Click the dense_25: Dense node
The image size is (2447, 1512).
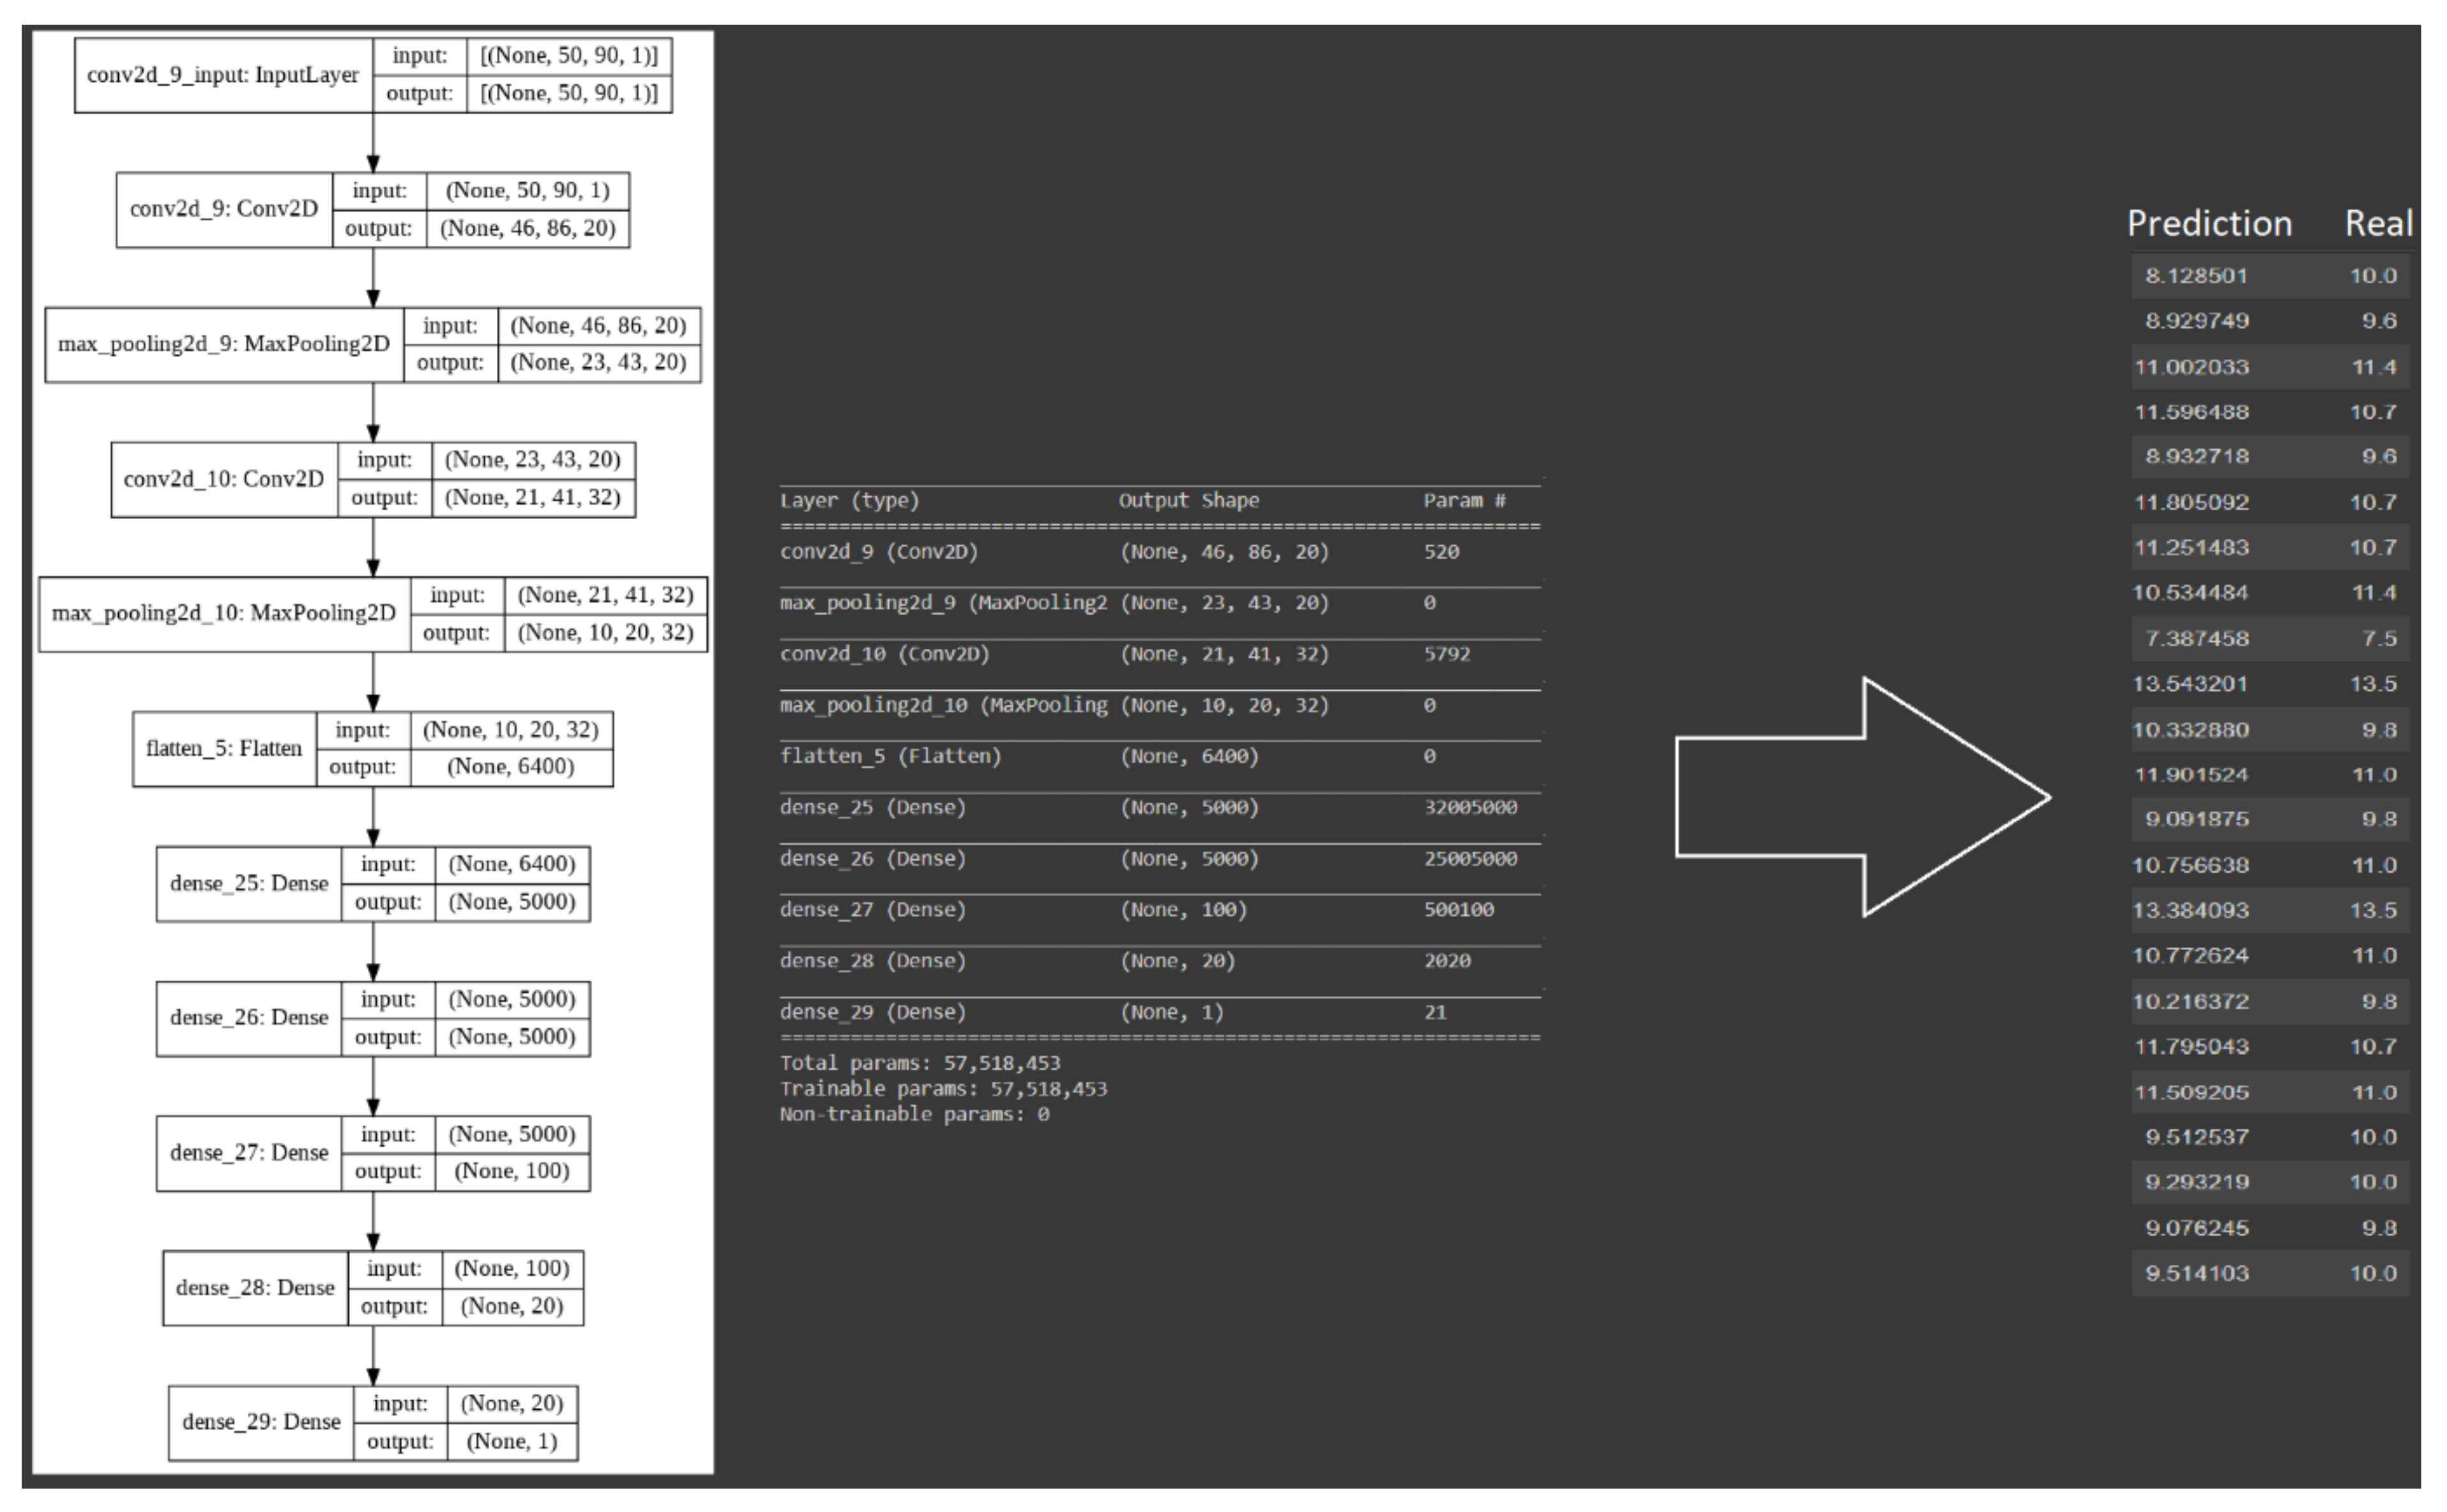click(249, 883)
